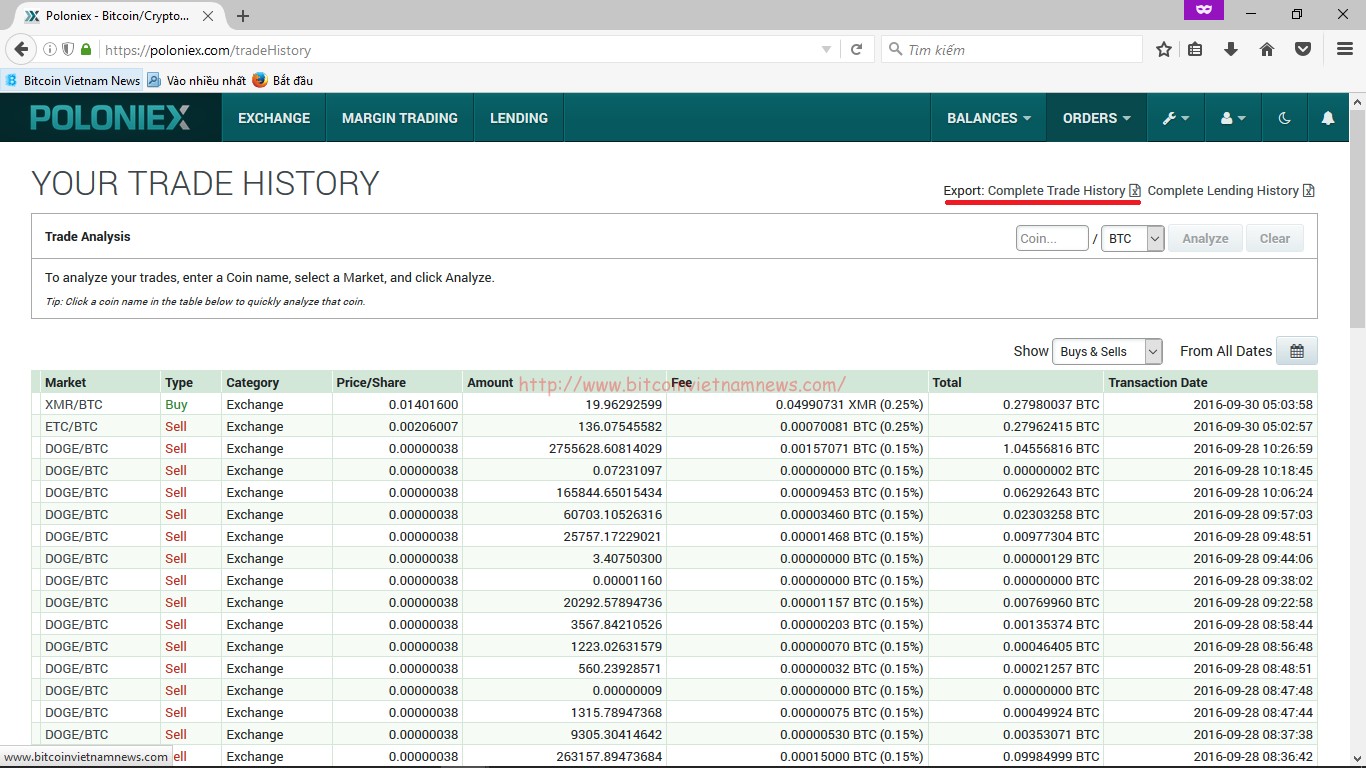1366x768 pixels.
Task: Open Poloniex notifications bell
Action: point(1328,118)
